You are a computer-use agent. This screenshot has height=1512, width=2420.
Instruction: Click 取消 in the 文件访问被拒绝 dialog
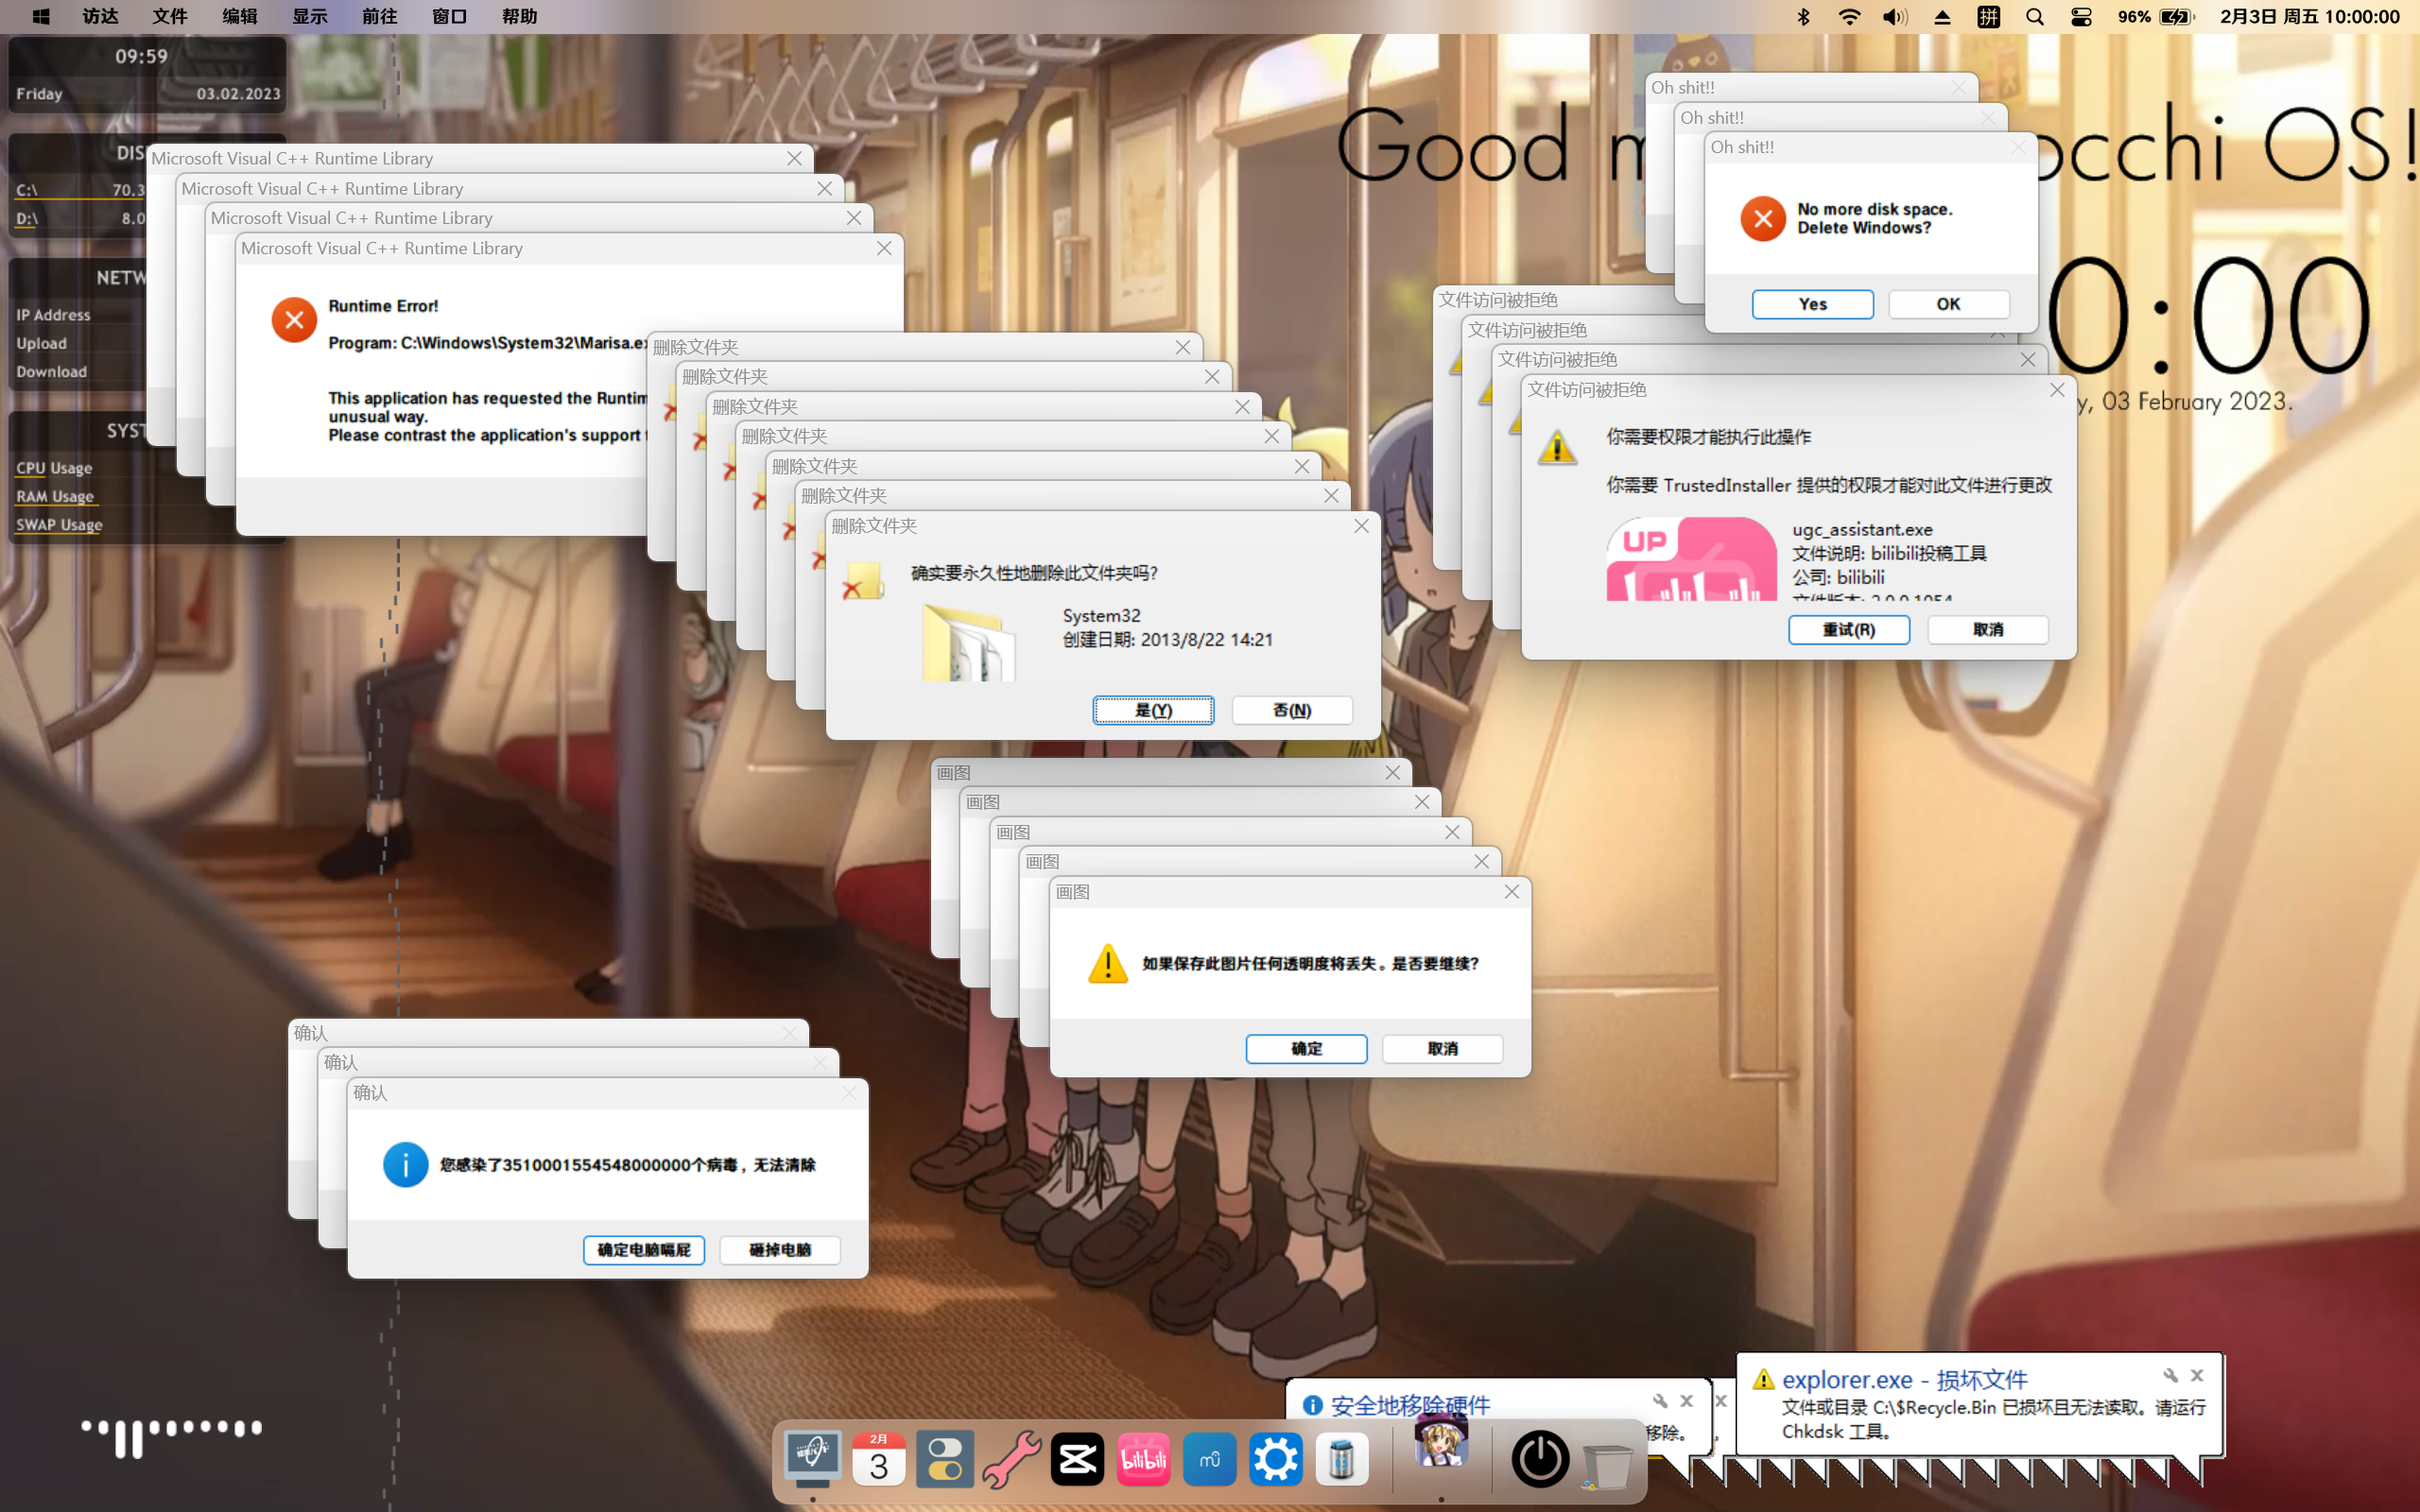pos(1988,630)
